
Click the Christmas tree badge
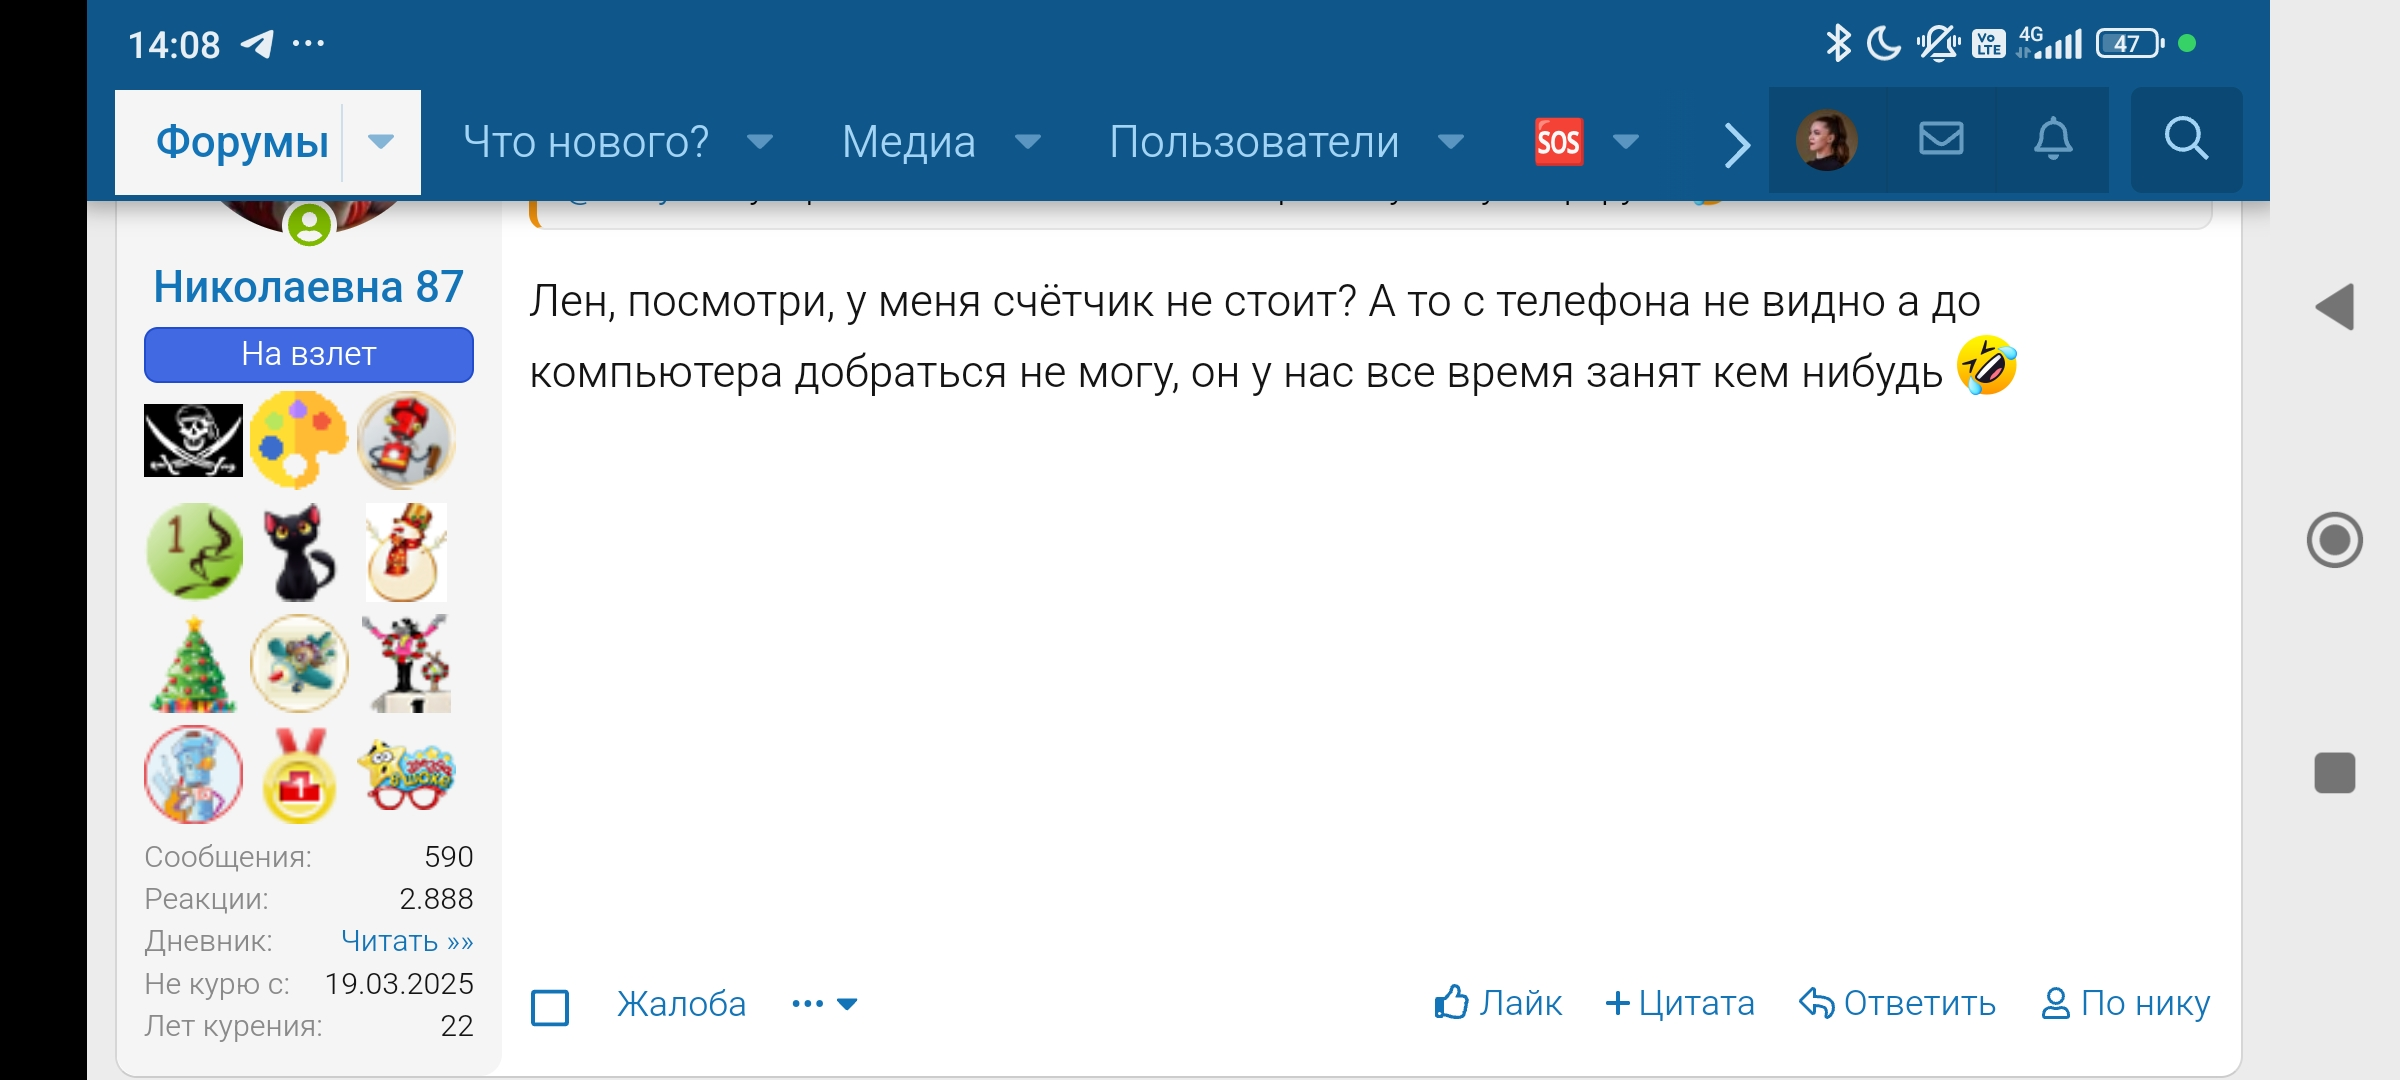pos(193,665)
